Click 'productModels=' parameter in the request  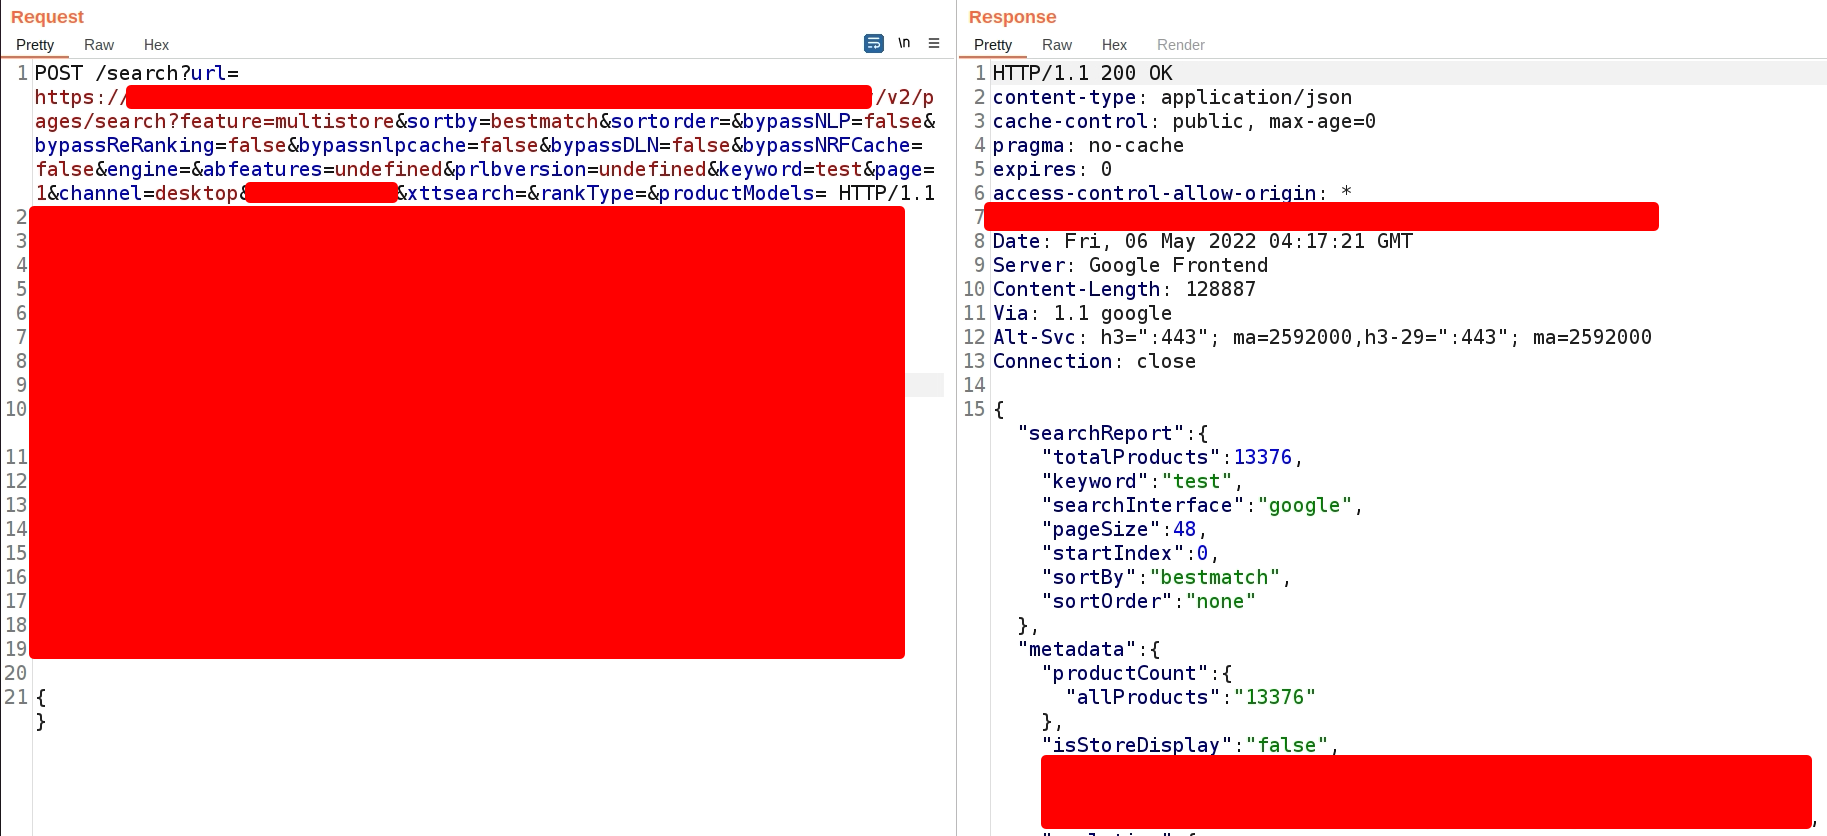click(743, 193)
